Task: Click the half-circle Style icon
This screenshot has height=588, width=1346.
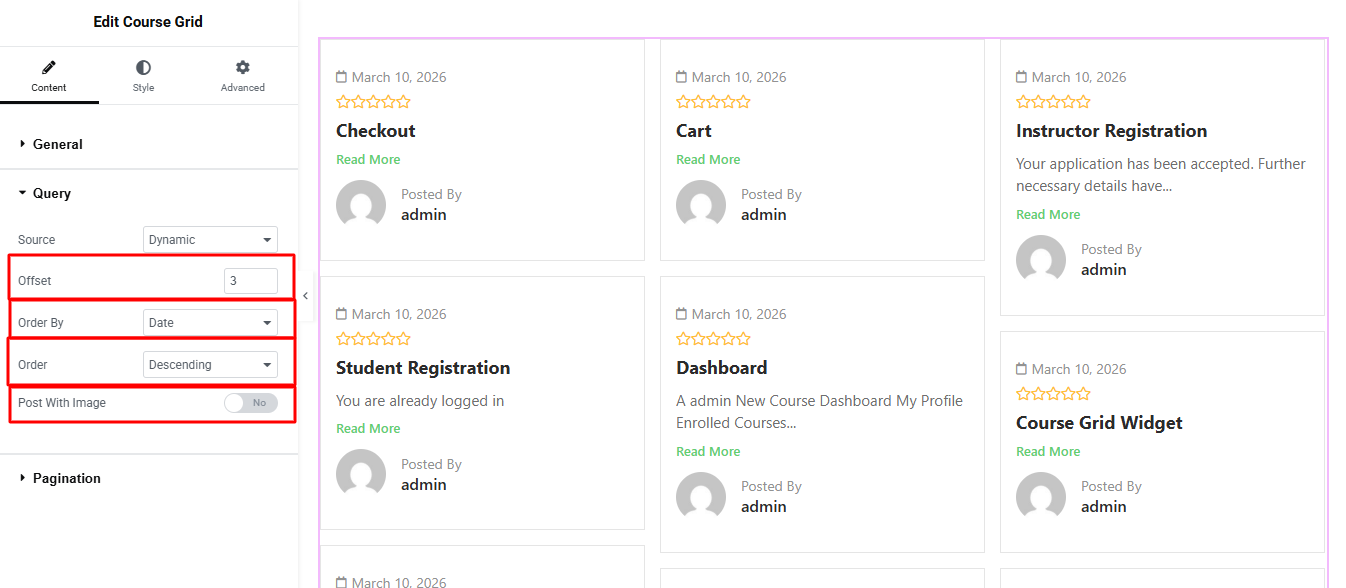Action: pyautogui.click(x=143, y=68)
